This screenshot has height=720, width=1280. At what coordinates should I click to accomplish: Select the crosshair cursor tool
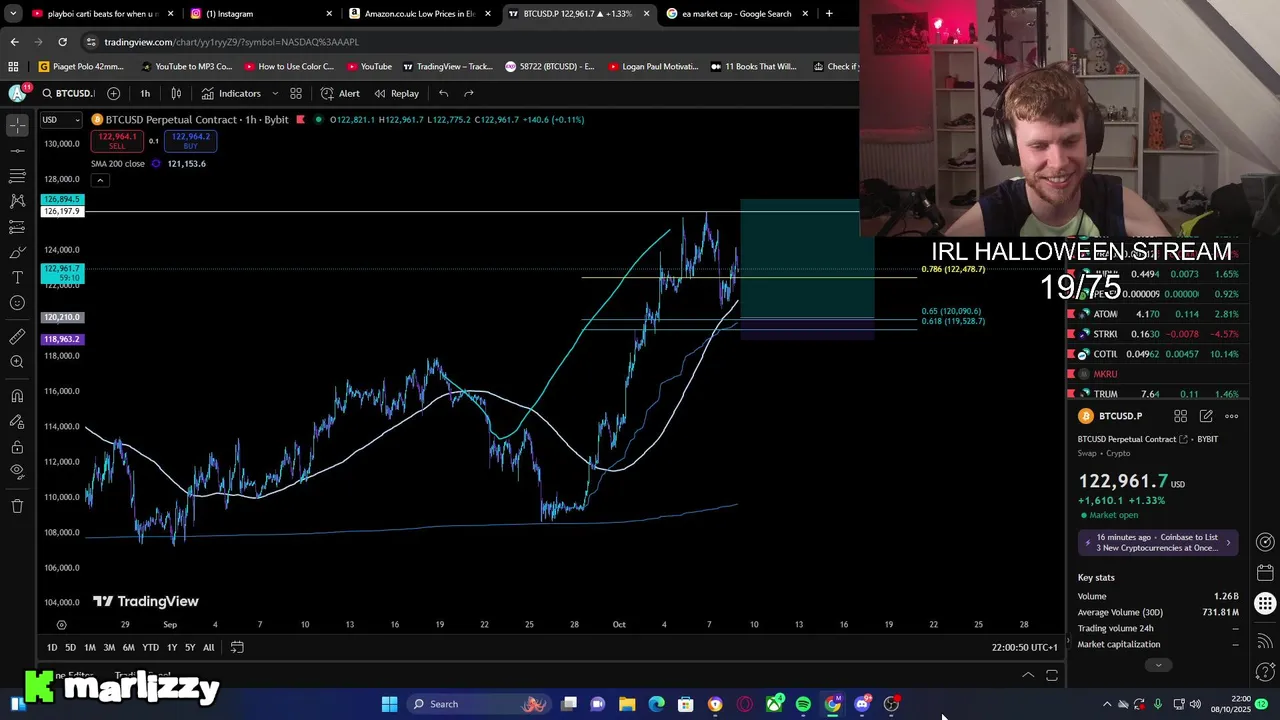coord(17,125)
